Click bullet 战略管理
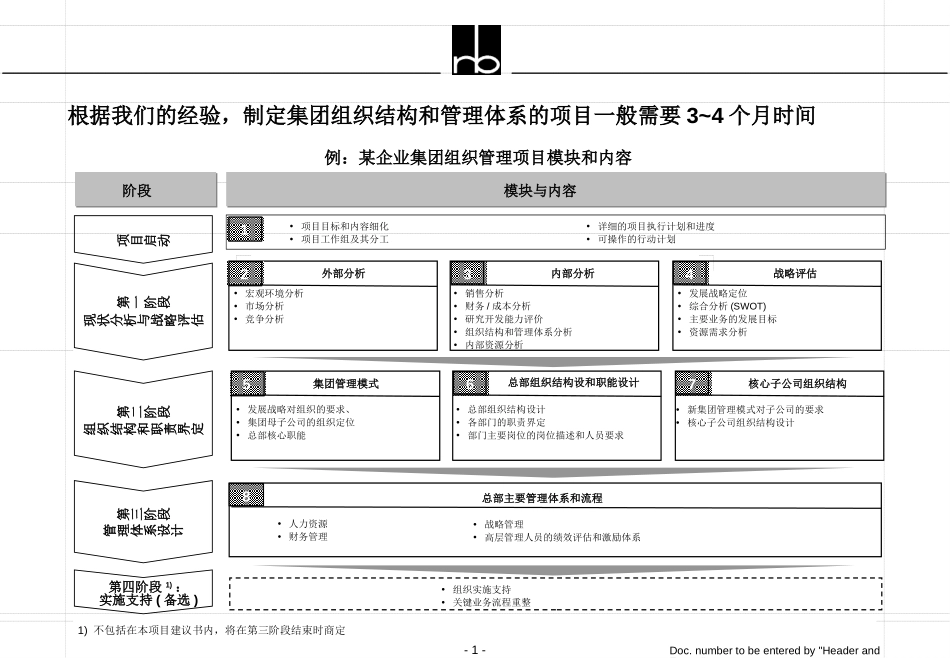The height and width of the screenshot is (658, 950). [504, 524]
